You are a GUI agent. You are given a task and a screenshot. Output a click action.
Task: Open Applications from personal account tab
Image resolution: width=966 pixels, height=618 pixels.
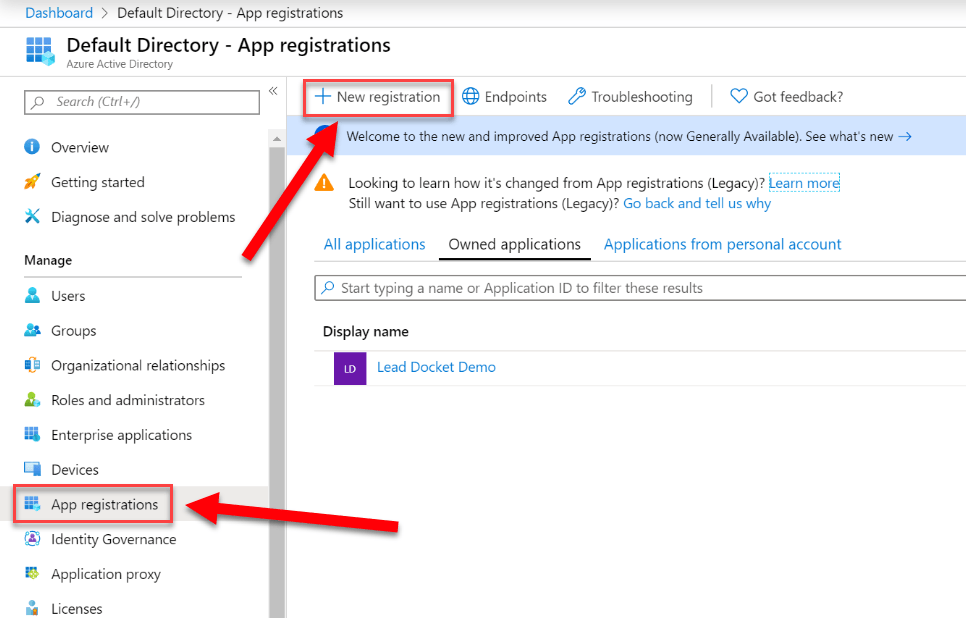722,244
